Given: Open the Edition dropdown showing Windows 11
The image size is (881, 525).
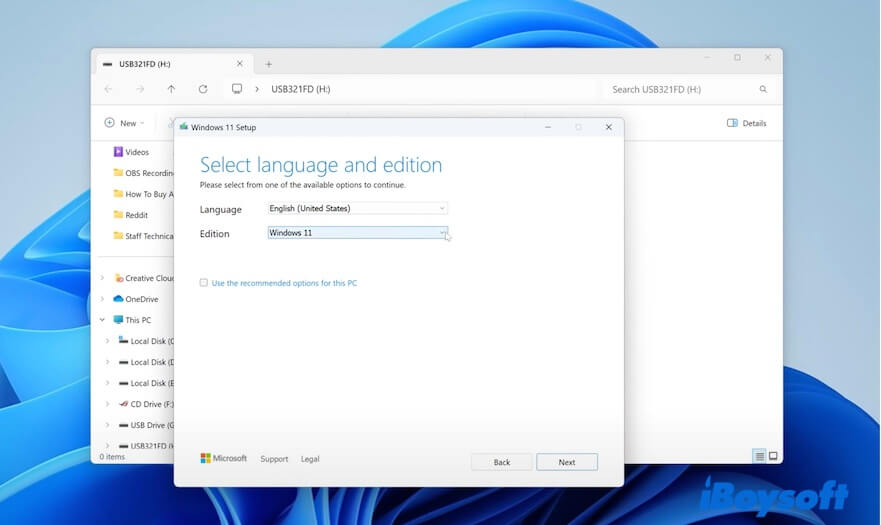Looking at the screenshot, I should [x=357, y=233].
